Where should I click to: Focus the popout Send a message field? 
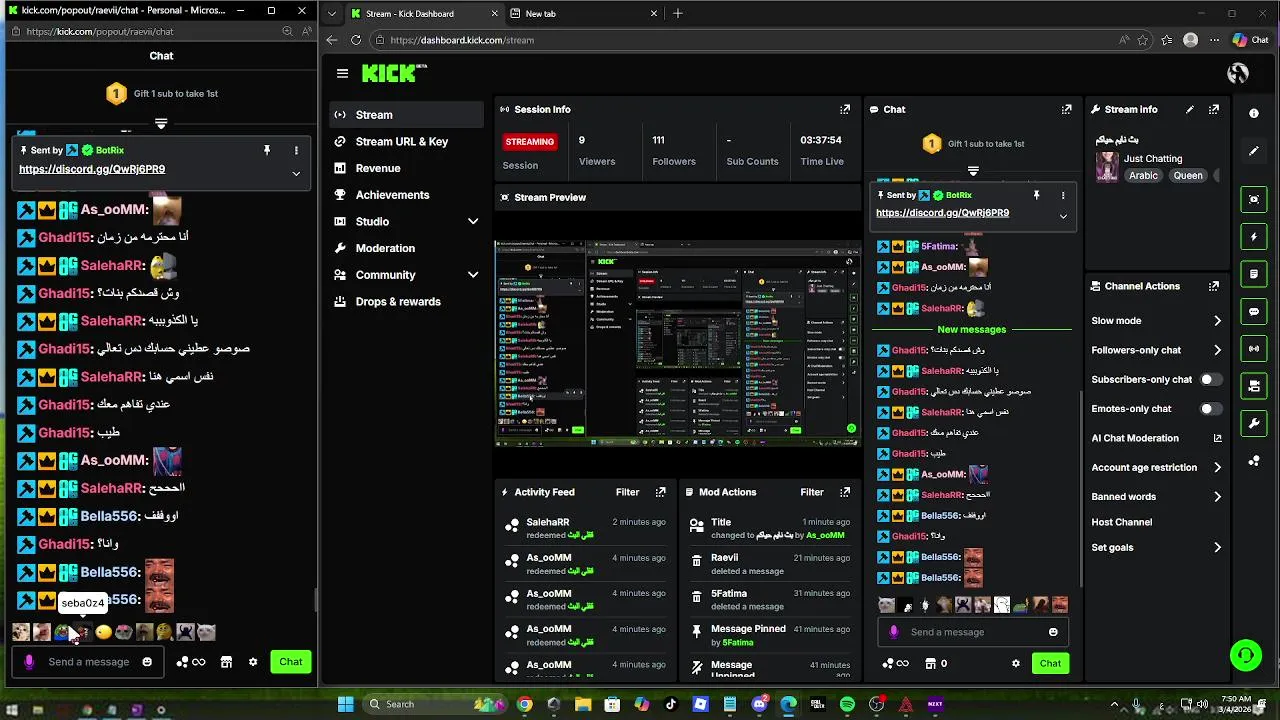click(x=88, y=662)
